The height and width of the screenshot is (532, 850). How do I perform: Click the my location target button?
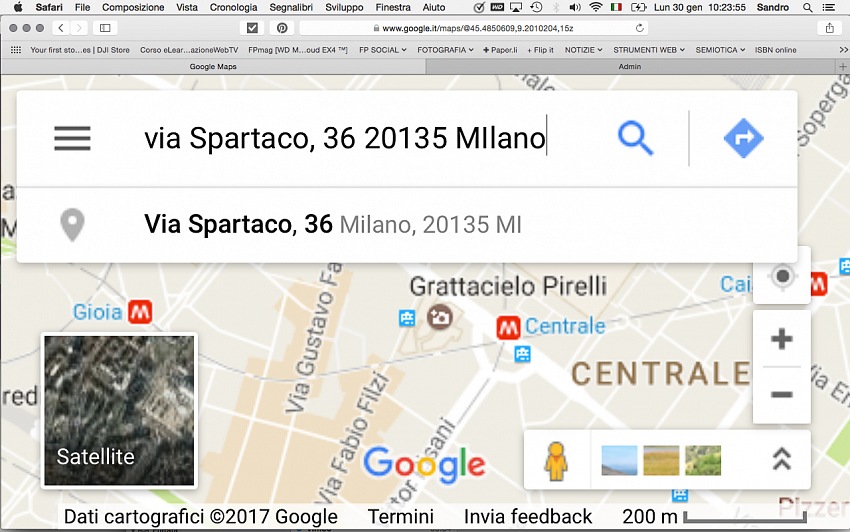[x=782, y=277]
